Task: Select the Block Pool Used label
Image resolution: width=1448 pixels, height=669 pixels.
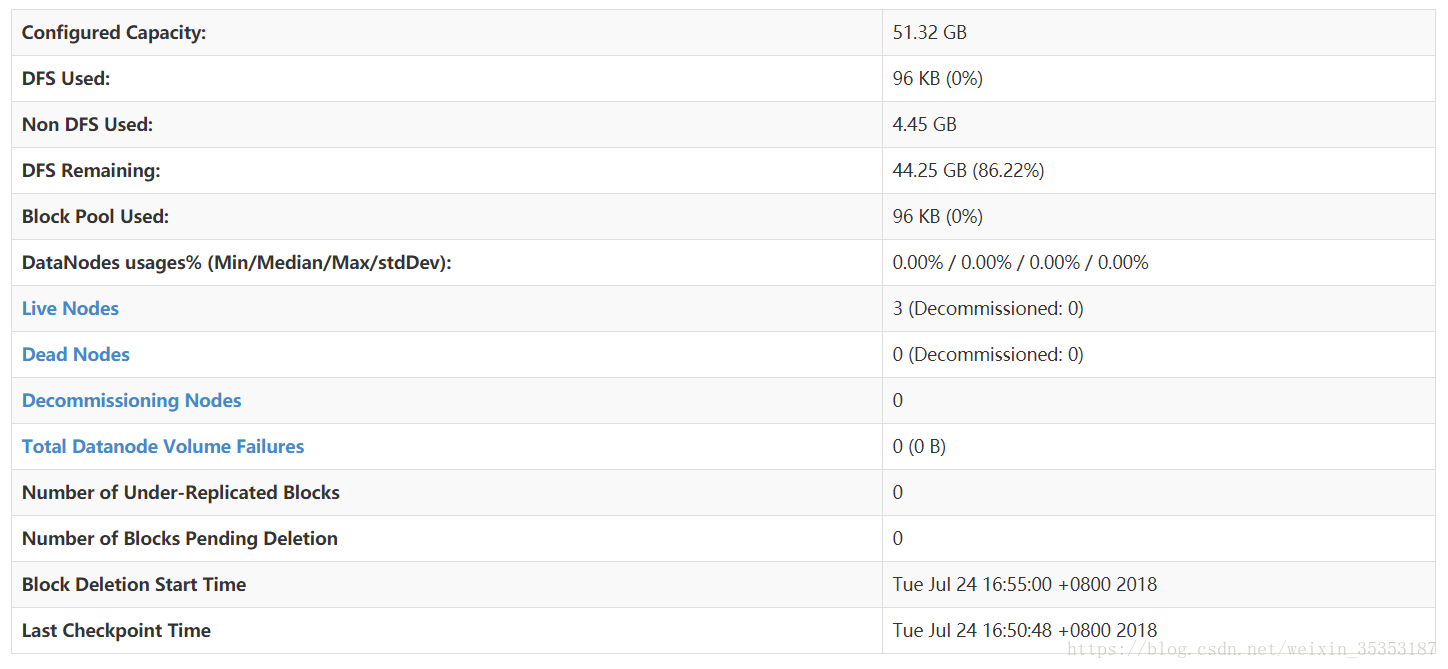Action: [x=96, y=217]
